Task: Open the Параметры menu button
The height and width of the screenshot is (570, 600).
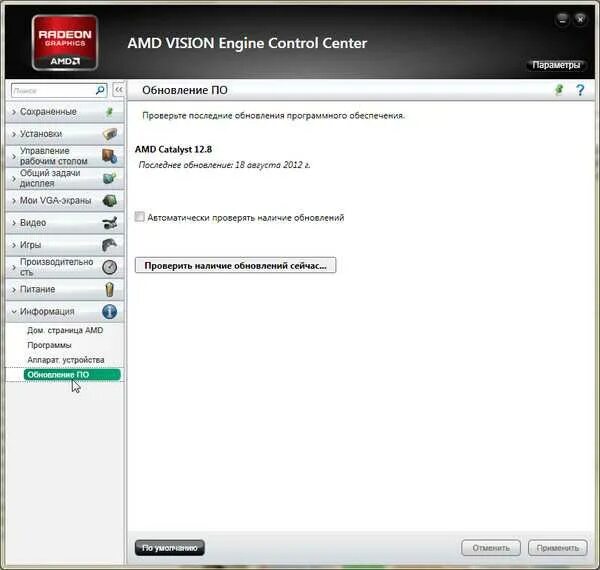Action: 556,65
